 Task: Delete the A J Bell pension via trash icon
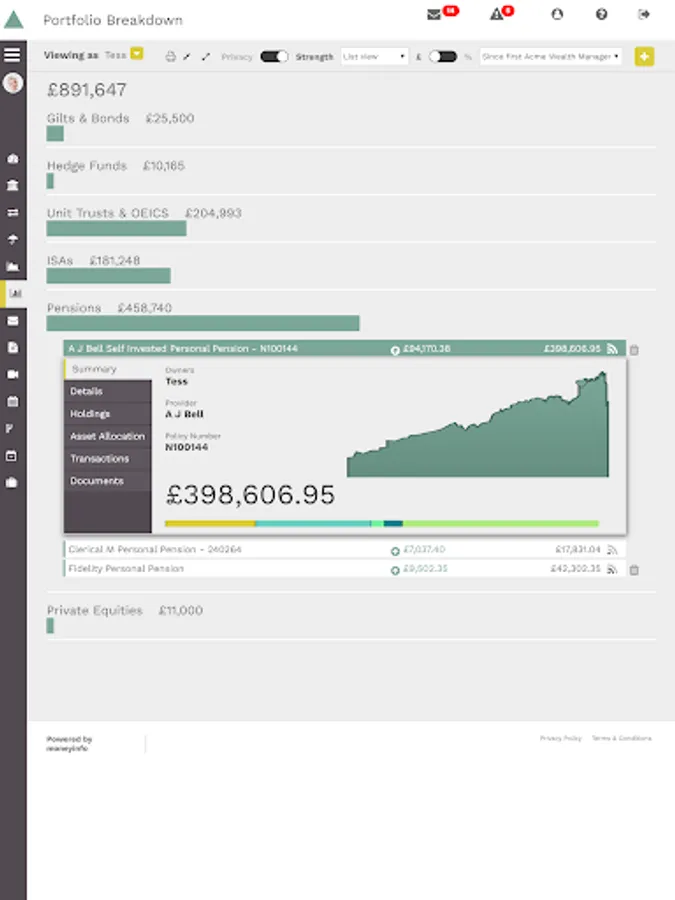tap(634, 350)
